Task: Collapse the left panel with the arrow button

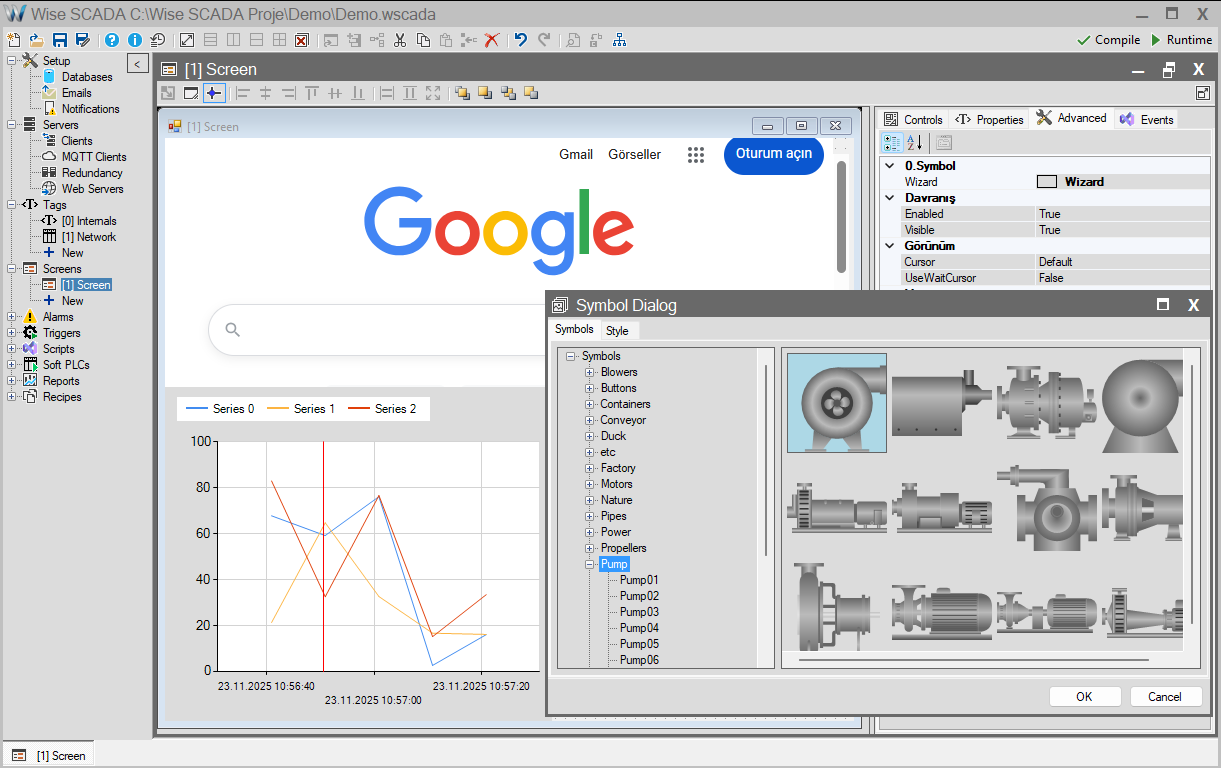Action: click(x=139, y=64)
